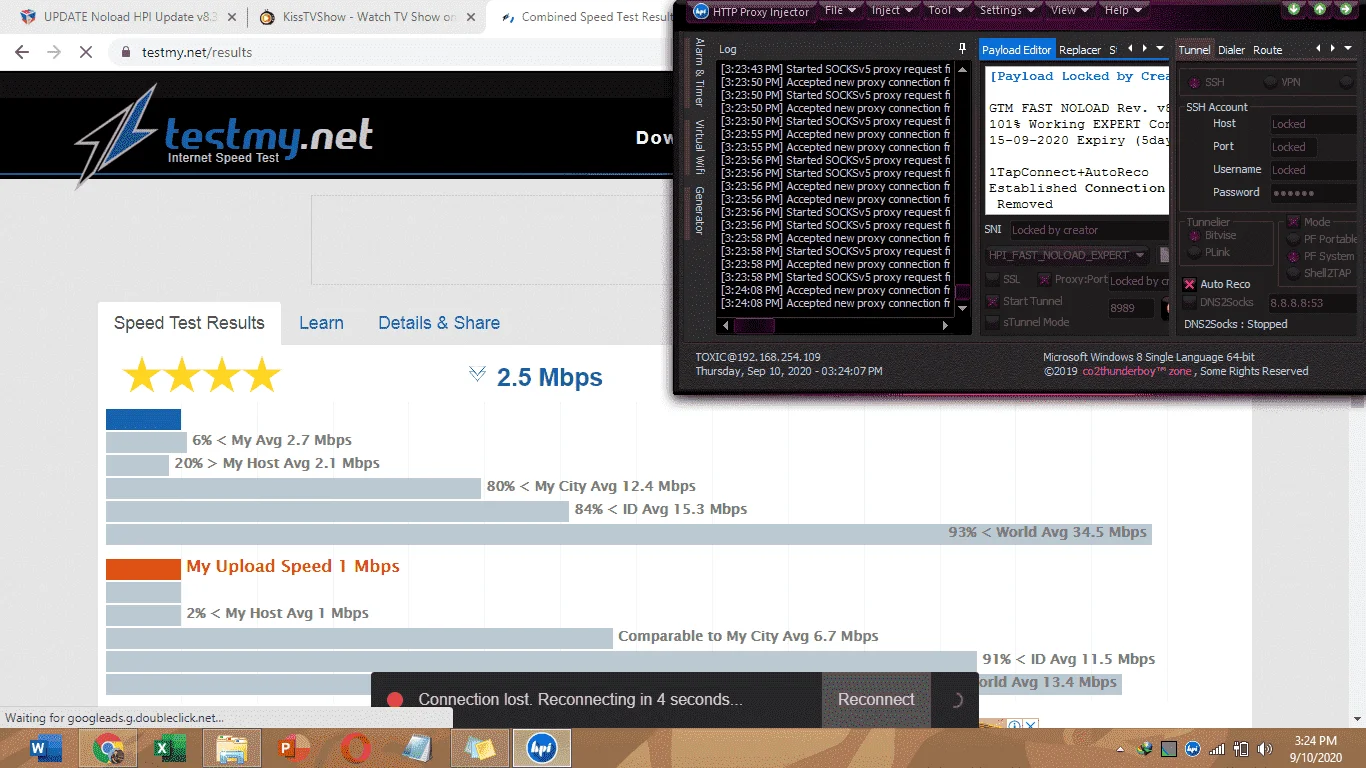
Task: Open Opera browser from taskbar
Action: click(x=355, y=748)
